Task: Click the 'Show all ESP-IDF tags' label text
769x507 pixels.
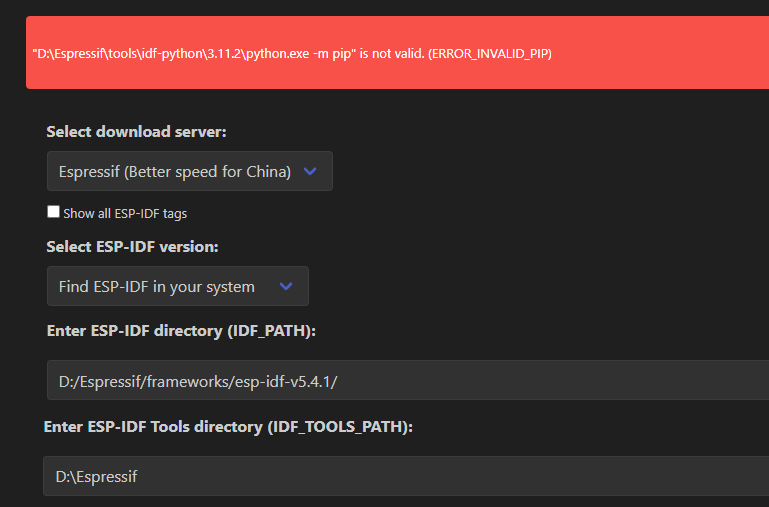Action: pyautogui.click(x=125, y=214)
